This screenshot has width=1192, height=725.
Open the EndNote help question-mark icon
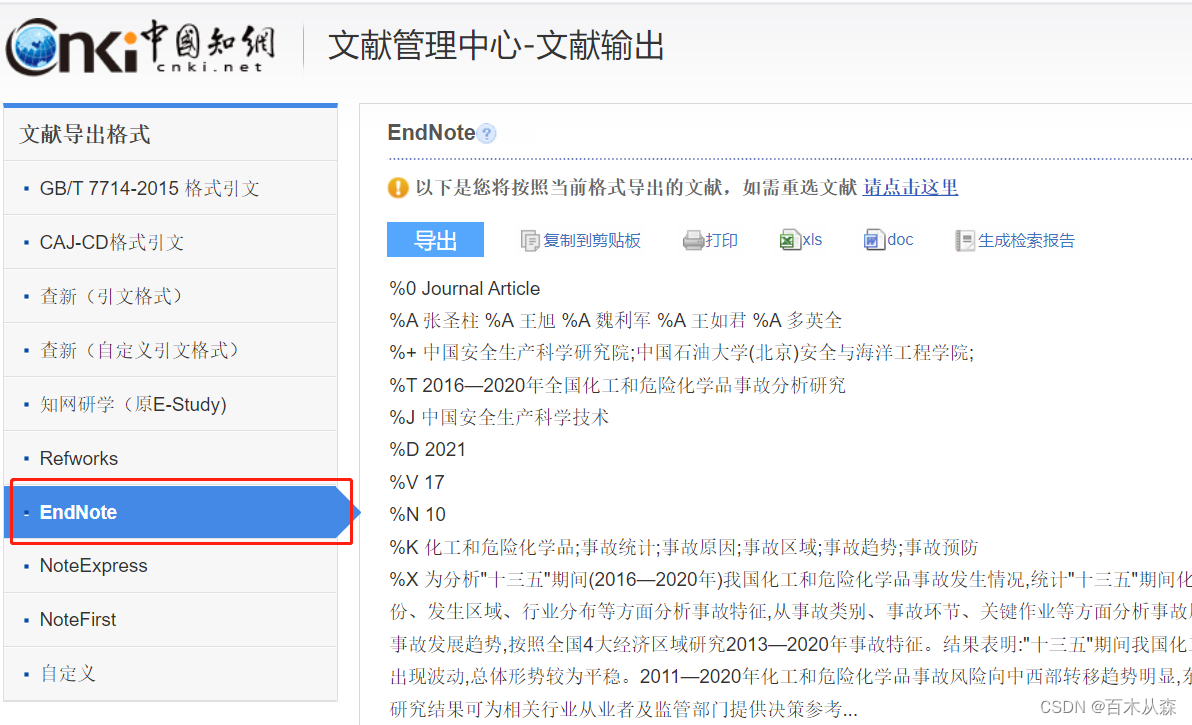487,134
